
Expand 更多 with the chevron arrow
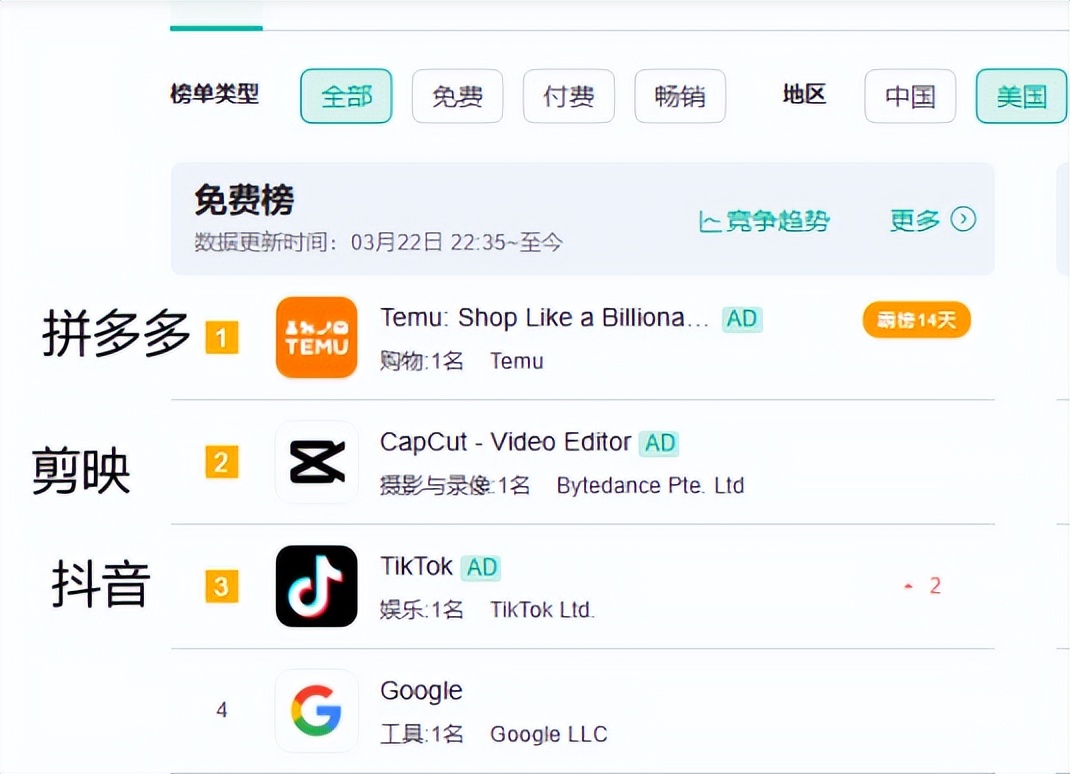tap(931, 220)
